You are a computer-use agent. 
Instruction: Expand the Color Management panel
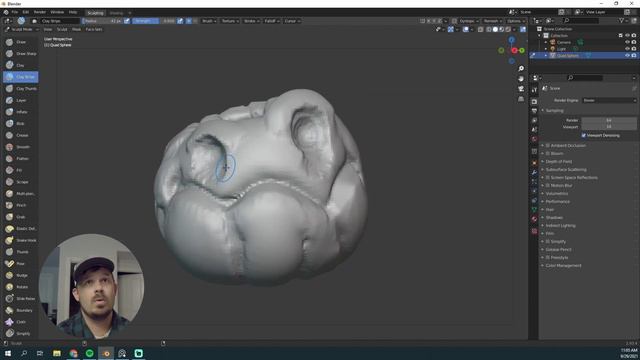(563, 266)
